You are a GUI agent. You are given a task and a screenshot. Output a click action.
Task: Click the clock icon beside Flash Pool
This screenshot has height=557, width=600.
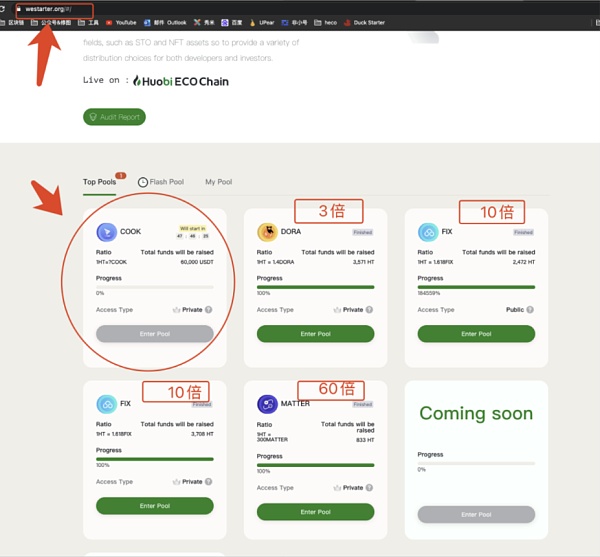tap(143, 182)
